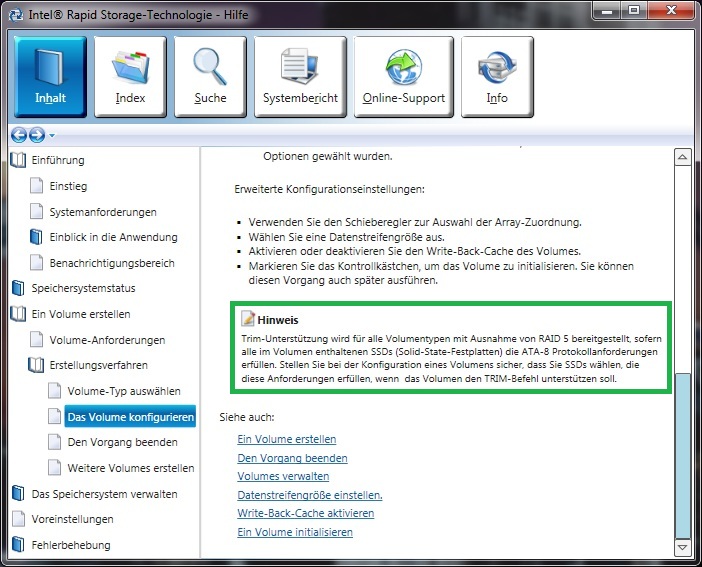
Task: Click the Systemanforderungen page icon
Action: click(x=36, y=211)
